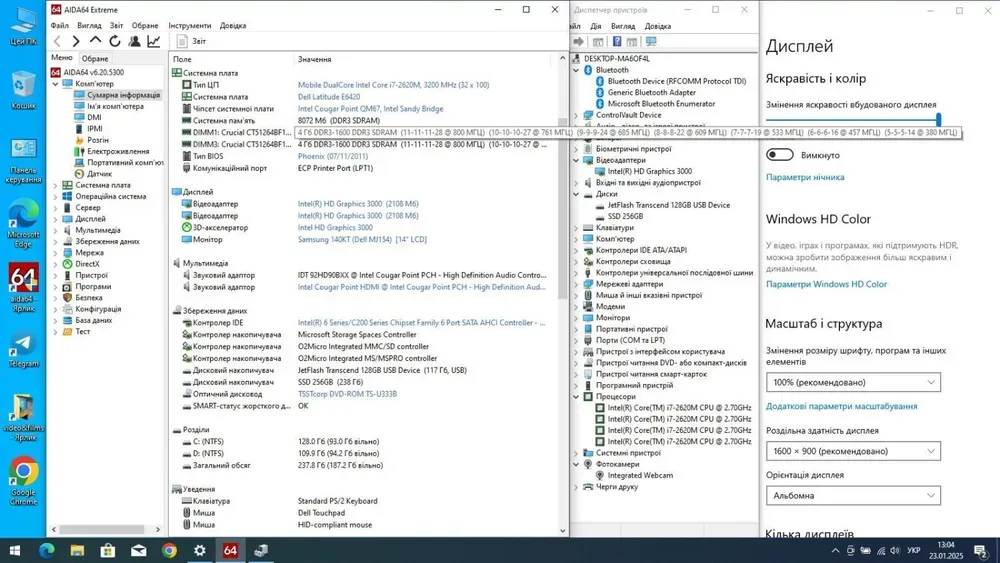Click the AIDA64 Refresh toolbar icon
Viewport: 1000px width, 563px height.
pyautogui.click(x=115, y=42)
